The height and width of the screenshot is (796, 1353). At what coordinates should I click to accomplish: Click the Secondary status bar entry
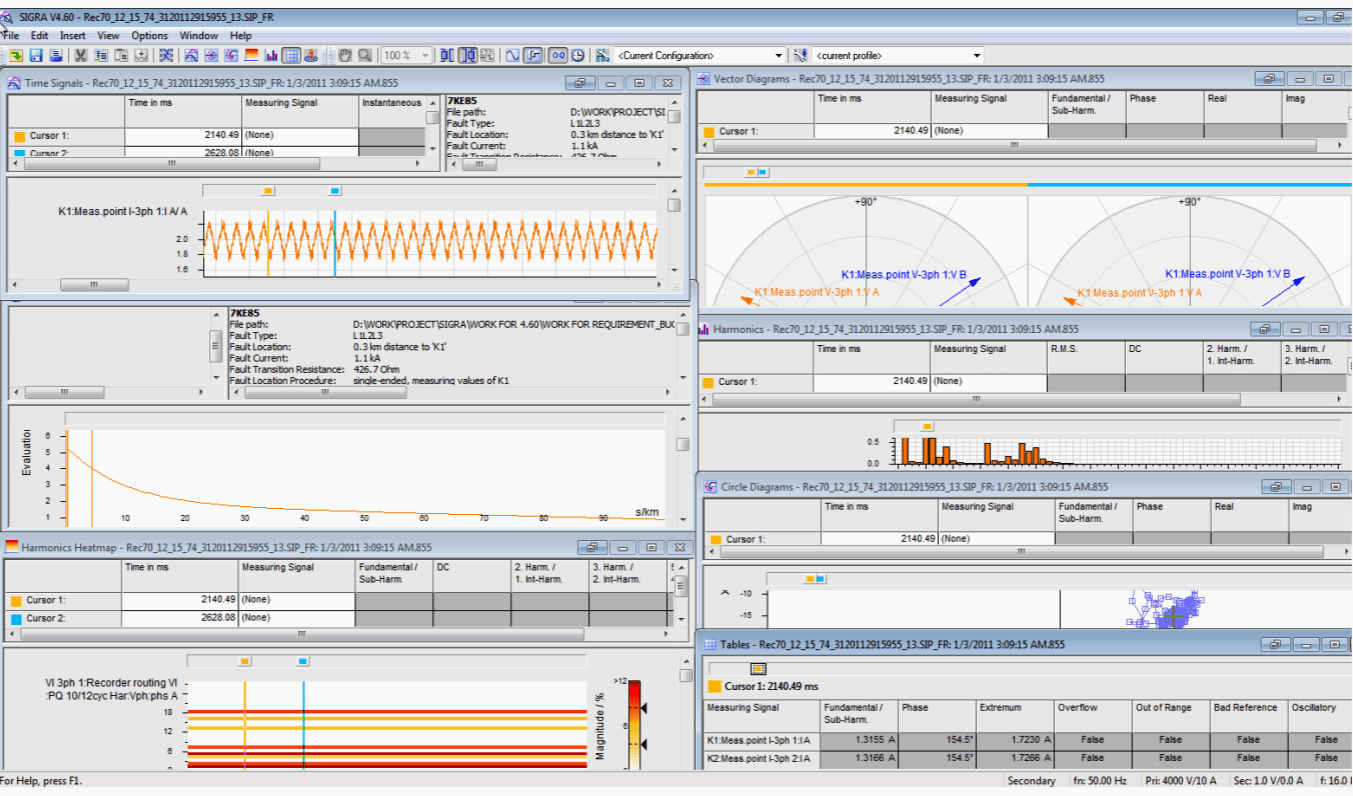tap(1031, 781)
